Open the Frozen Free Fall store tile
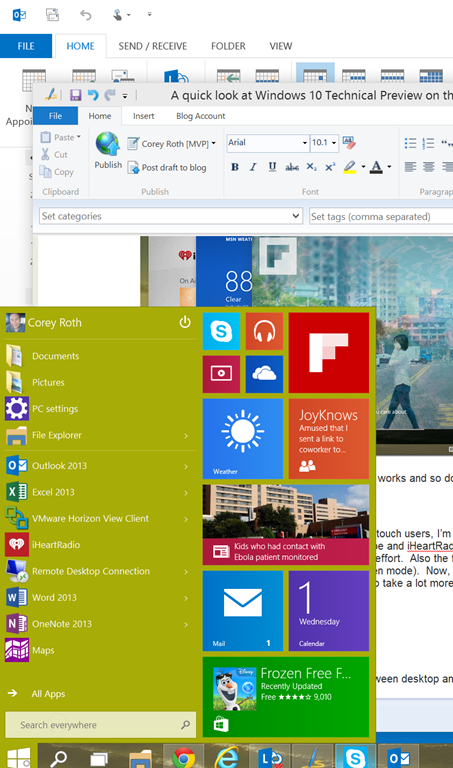Viewport: 453px width, 768px height. point(286,697)
